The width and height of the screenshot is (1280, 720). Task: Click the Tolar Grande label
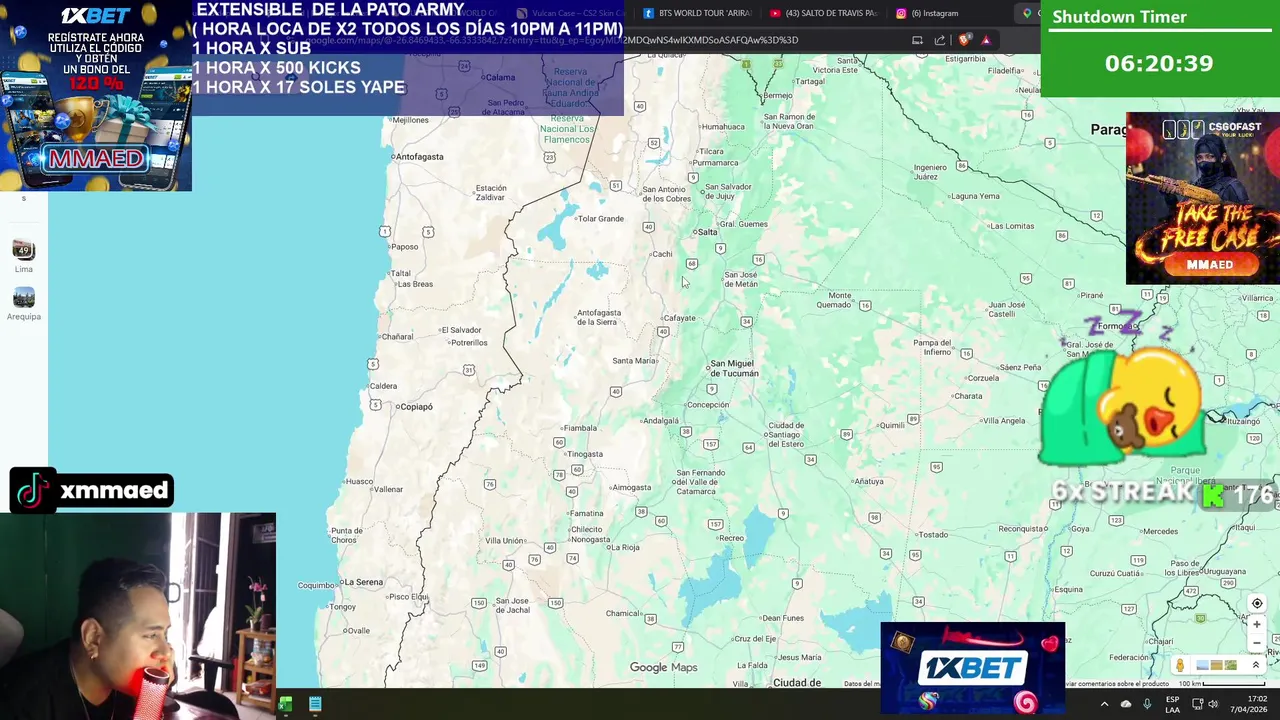(x=600, y=218)
